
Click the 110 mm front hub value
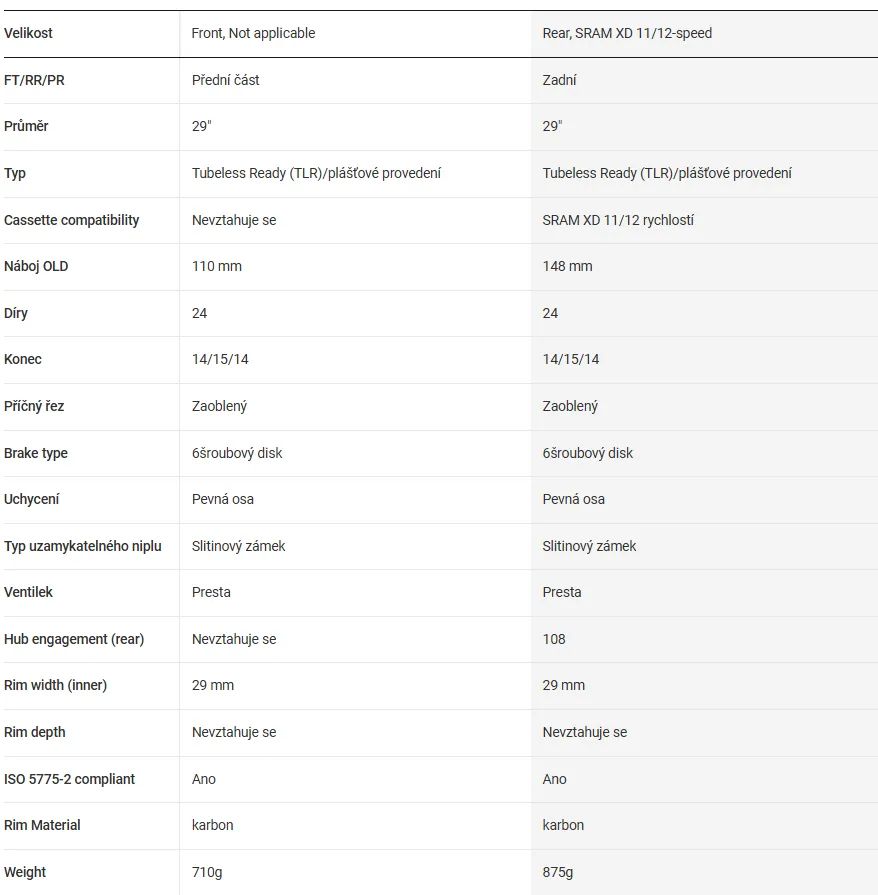click(216, 267)
